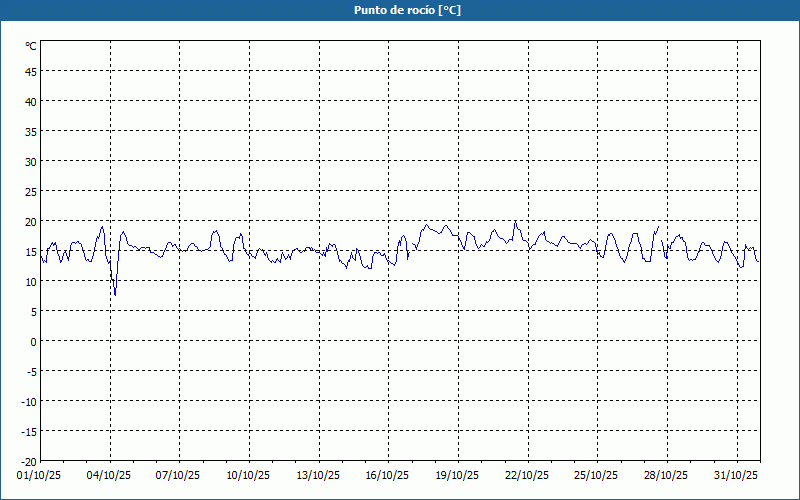Click the 25 y-axis tick label
This screenshot has height=500, width=800.
click(x=30, y=191)
